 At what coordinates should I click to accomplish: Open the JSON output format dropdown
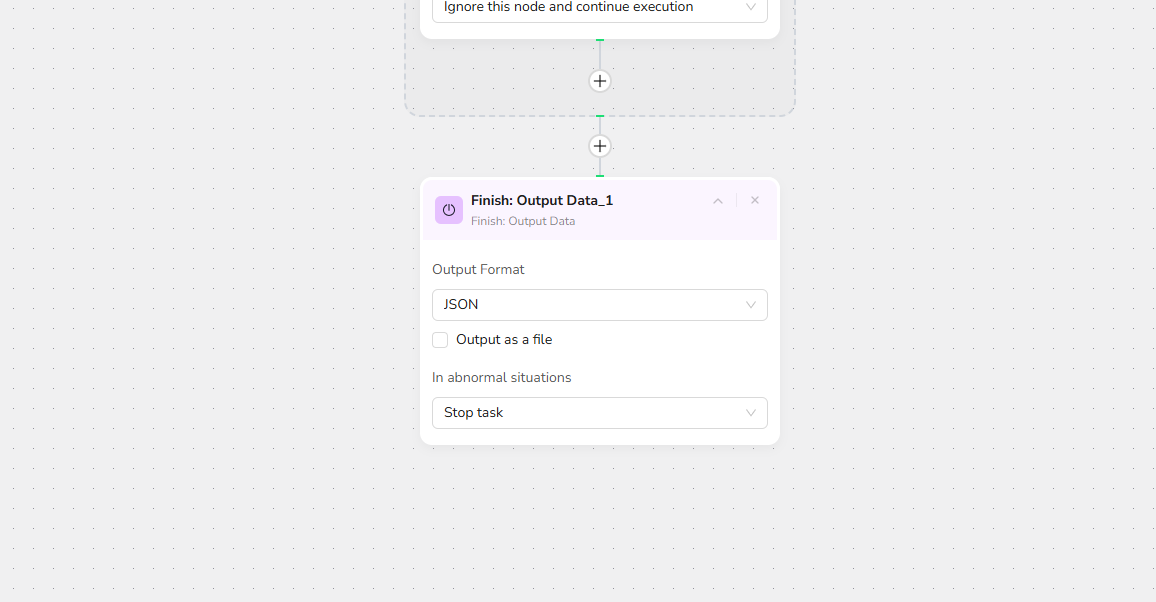click(x=599, y=305)
